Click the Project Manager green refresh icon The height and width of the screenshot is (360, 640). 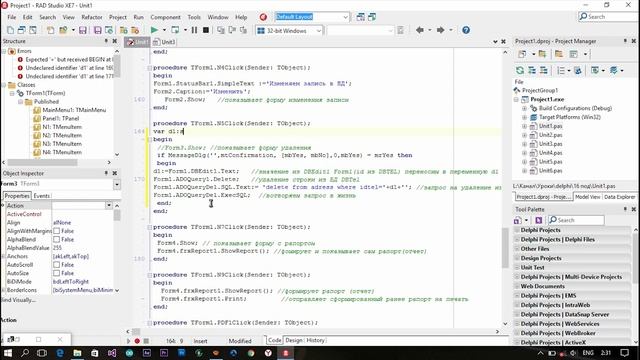coord(520,71)
